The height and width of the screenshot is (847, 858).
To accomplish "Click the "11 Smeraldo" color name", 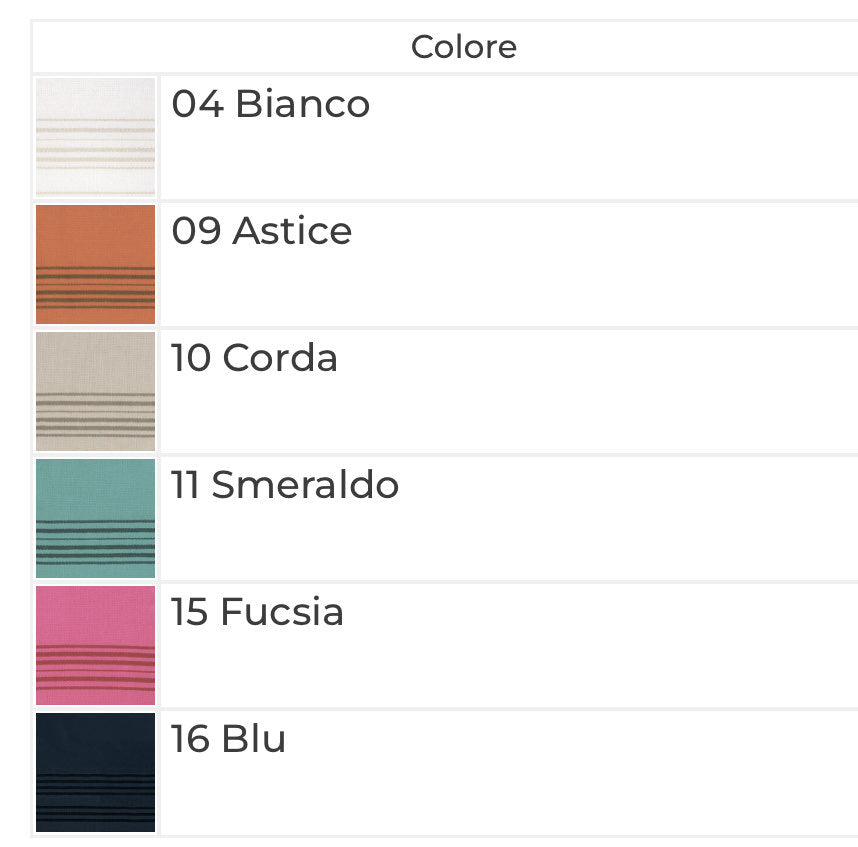I will tap(286, 485).
